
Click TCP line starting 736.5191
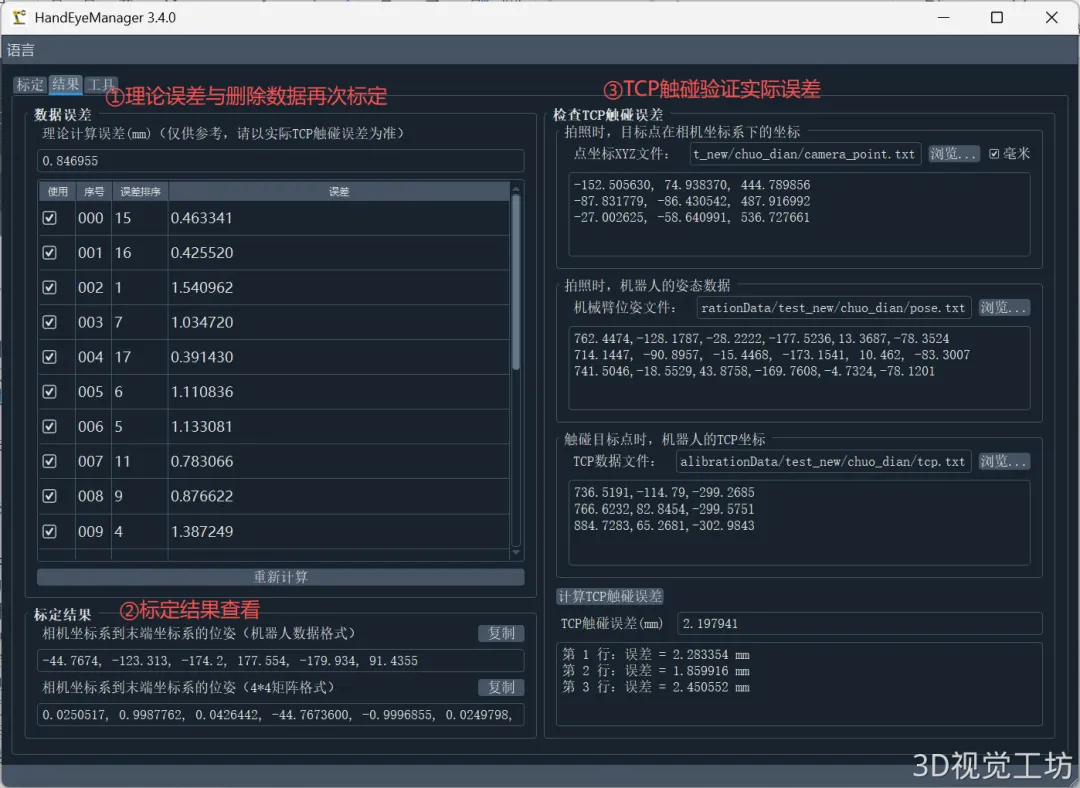pyautogui.click(x=664, y=492)
